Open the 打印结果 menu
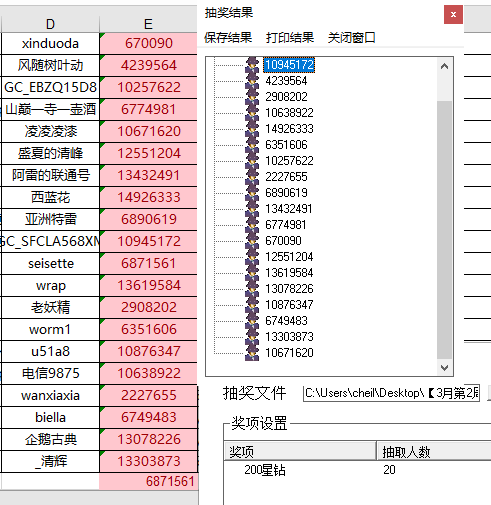 (290, 38)
